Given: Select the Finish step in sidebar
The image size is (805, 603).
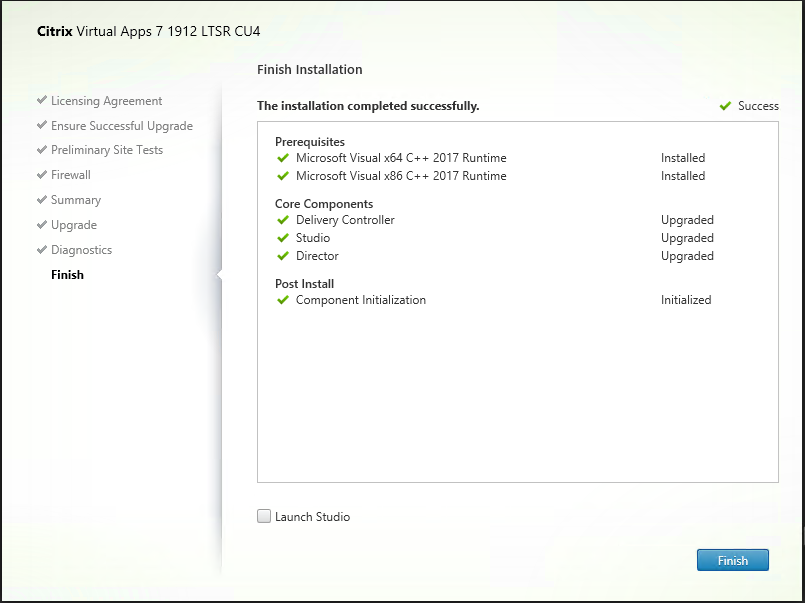Looking at the screenshot, I should (67, 275).
